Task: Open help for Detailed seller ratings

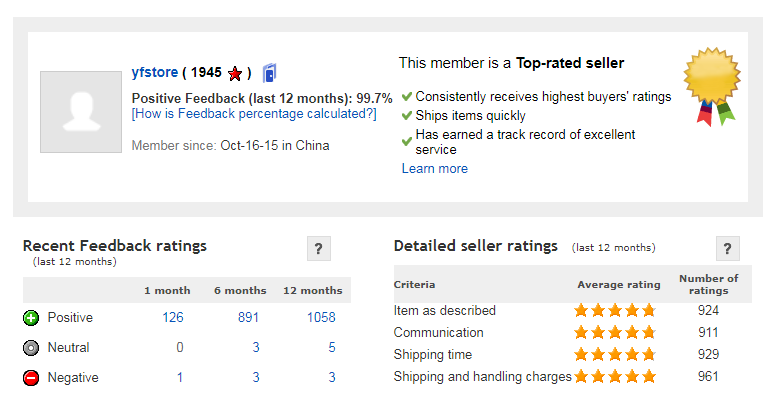Action: [728, 248]
